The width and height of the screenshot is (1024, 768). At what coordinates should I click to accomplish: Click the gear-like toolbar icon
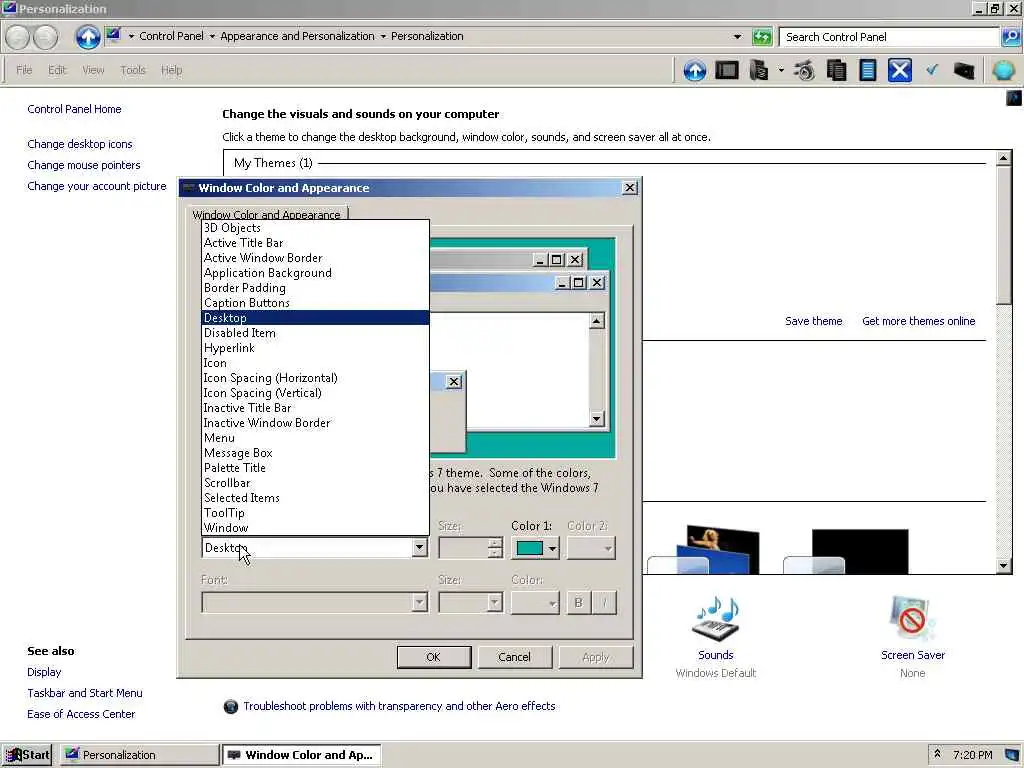pos(804,70)
